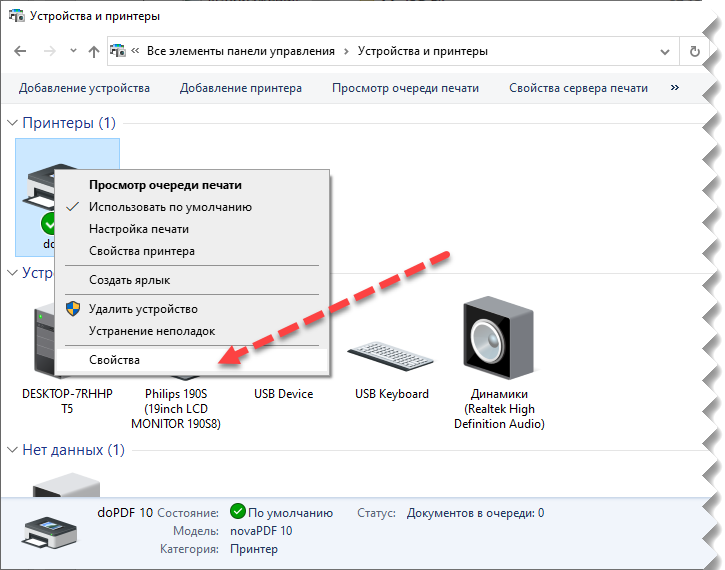Show more toolbar commands chevron
This screenshot has height=570, width=725.
[675, 87]
